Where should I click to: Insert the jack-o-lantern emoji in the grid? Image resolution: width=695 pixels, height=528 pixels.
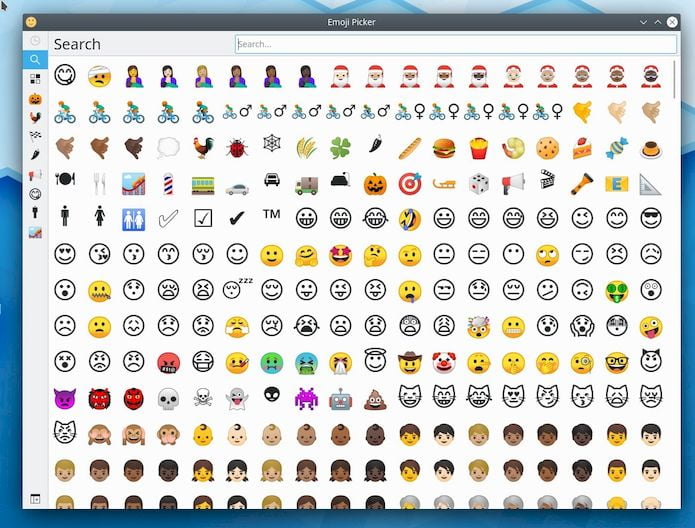tap(375, 184)
